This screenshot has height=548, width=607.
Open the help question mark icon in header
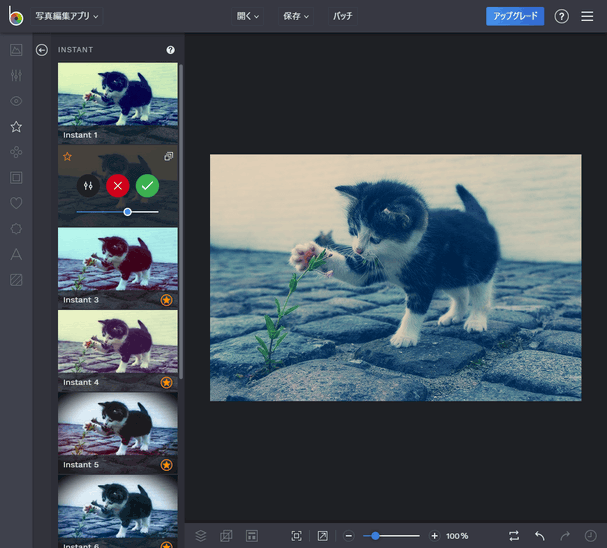(561, 16)
